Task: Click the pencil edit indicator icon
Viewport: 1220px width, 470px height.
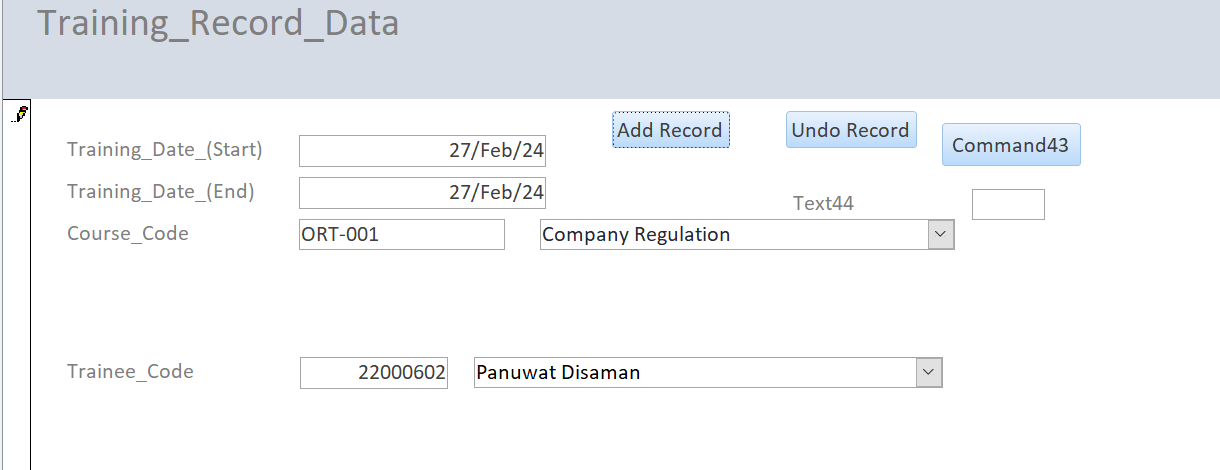Action: click(x=19, y=113)
